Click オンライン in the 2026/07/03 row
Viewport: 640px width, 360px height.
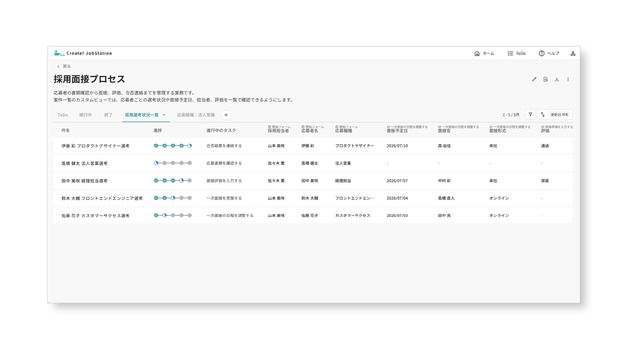tap(499, 216)
